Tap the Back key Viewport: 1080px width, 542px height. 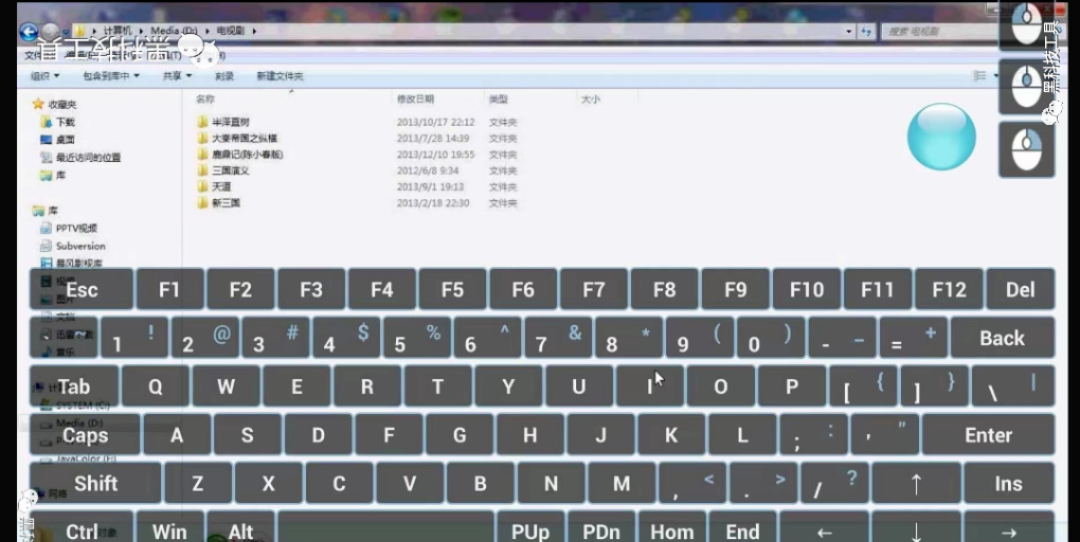coord(1002,338)
